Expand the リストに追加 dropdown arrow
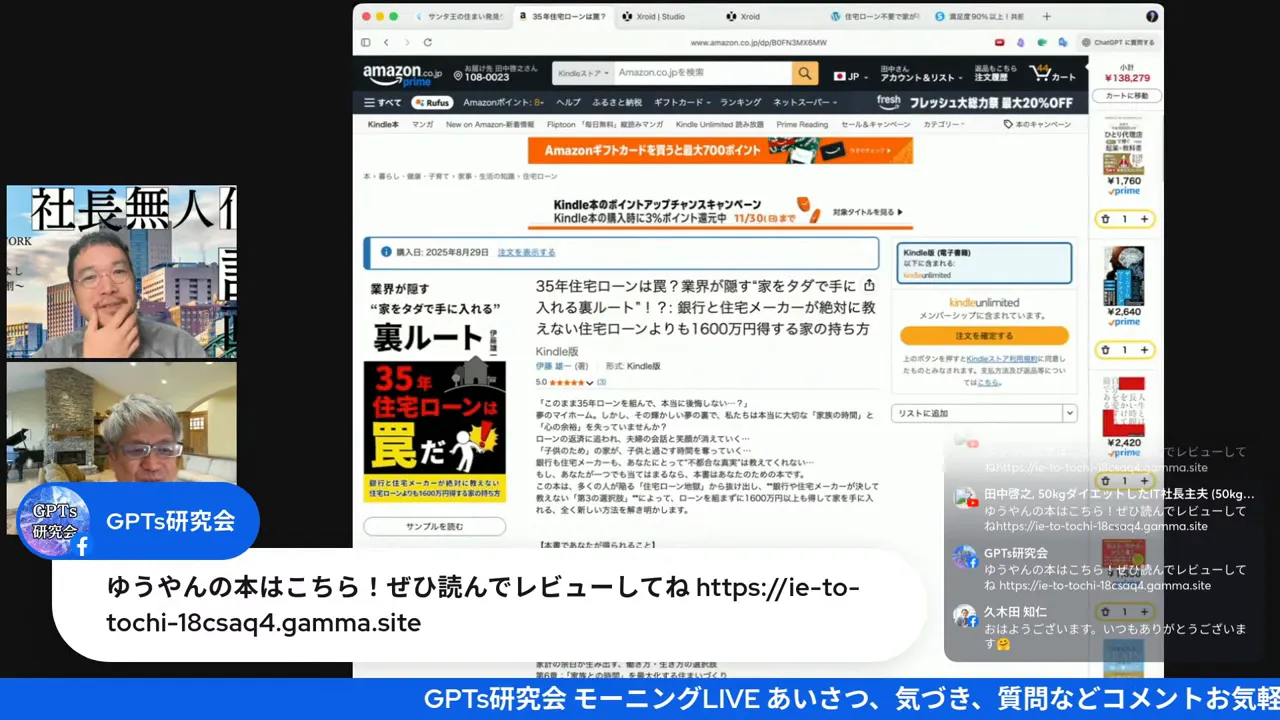The image size is (1280, 720). (x=1069, y=412)
